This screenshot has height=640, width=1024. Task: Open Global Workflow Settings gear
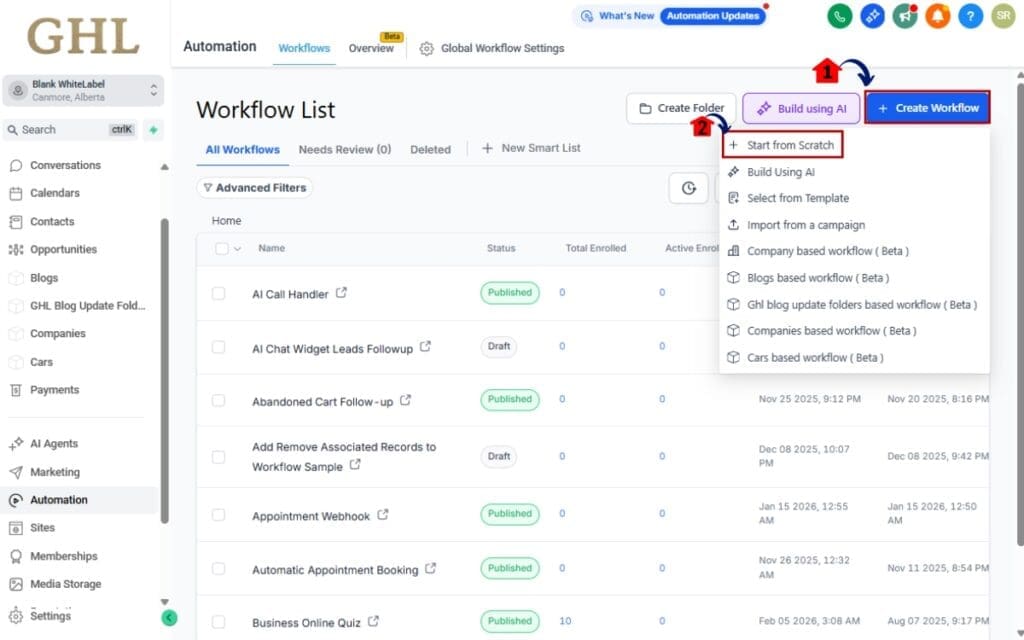(x=427, y=48)
